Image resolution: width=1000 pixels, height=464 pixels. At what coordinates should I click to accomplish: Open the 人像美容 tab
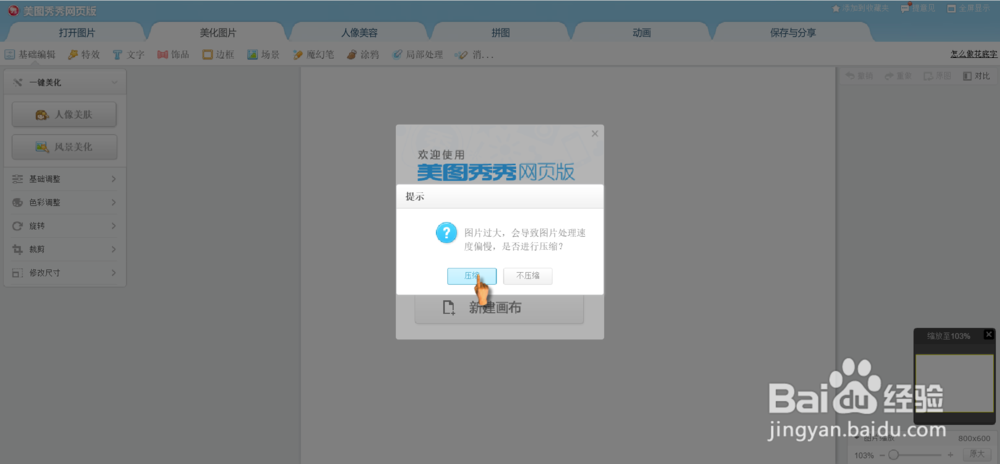[x=360, y=33]
